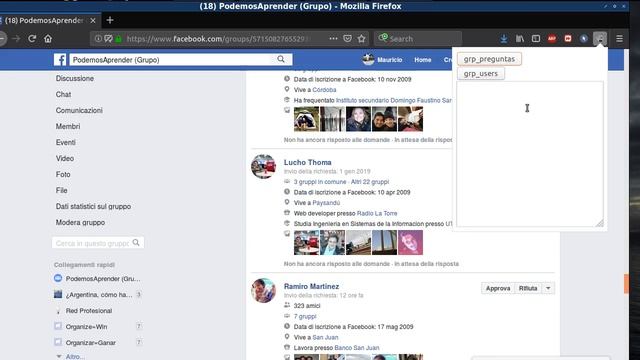Click Ramiro Martinez's profile picture
Viewport: 640px width, 360px height.
[x=264, y=291]
